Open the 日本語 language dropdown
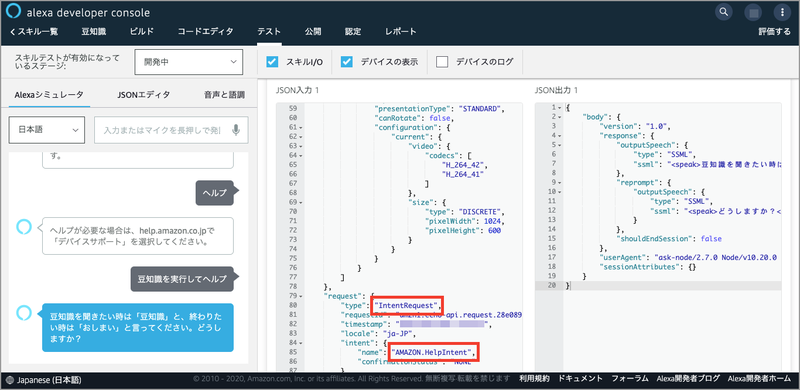The image size is (800, 390). [47, 130]
